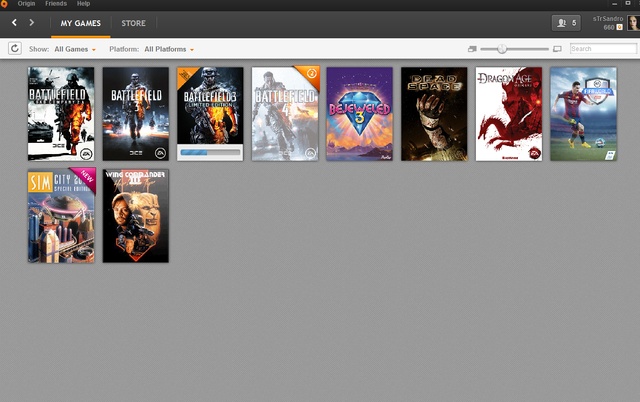This screenshot has width=640, height=402.
Task: Click the small tile size icon
Action: tap(472, 49)
